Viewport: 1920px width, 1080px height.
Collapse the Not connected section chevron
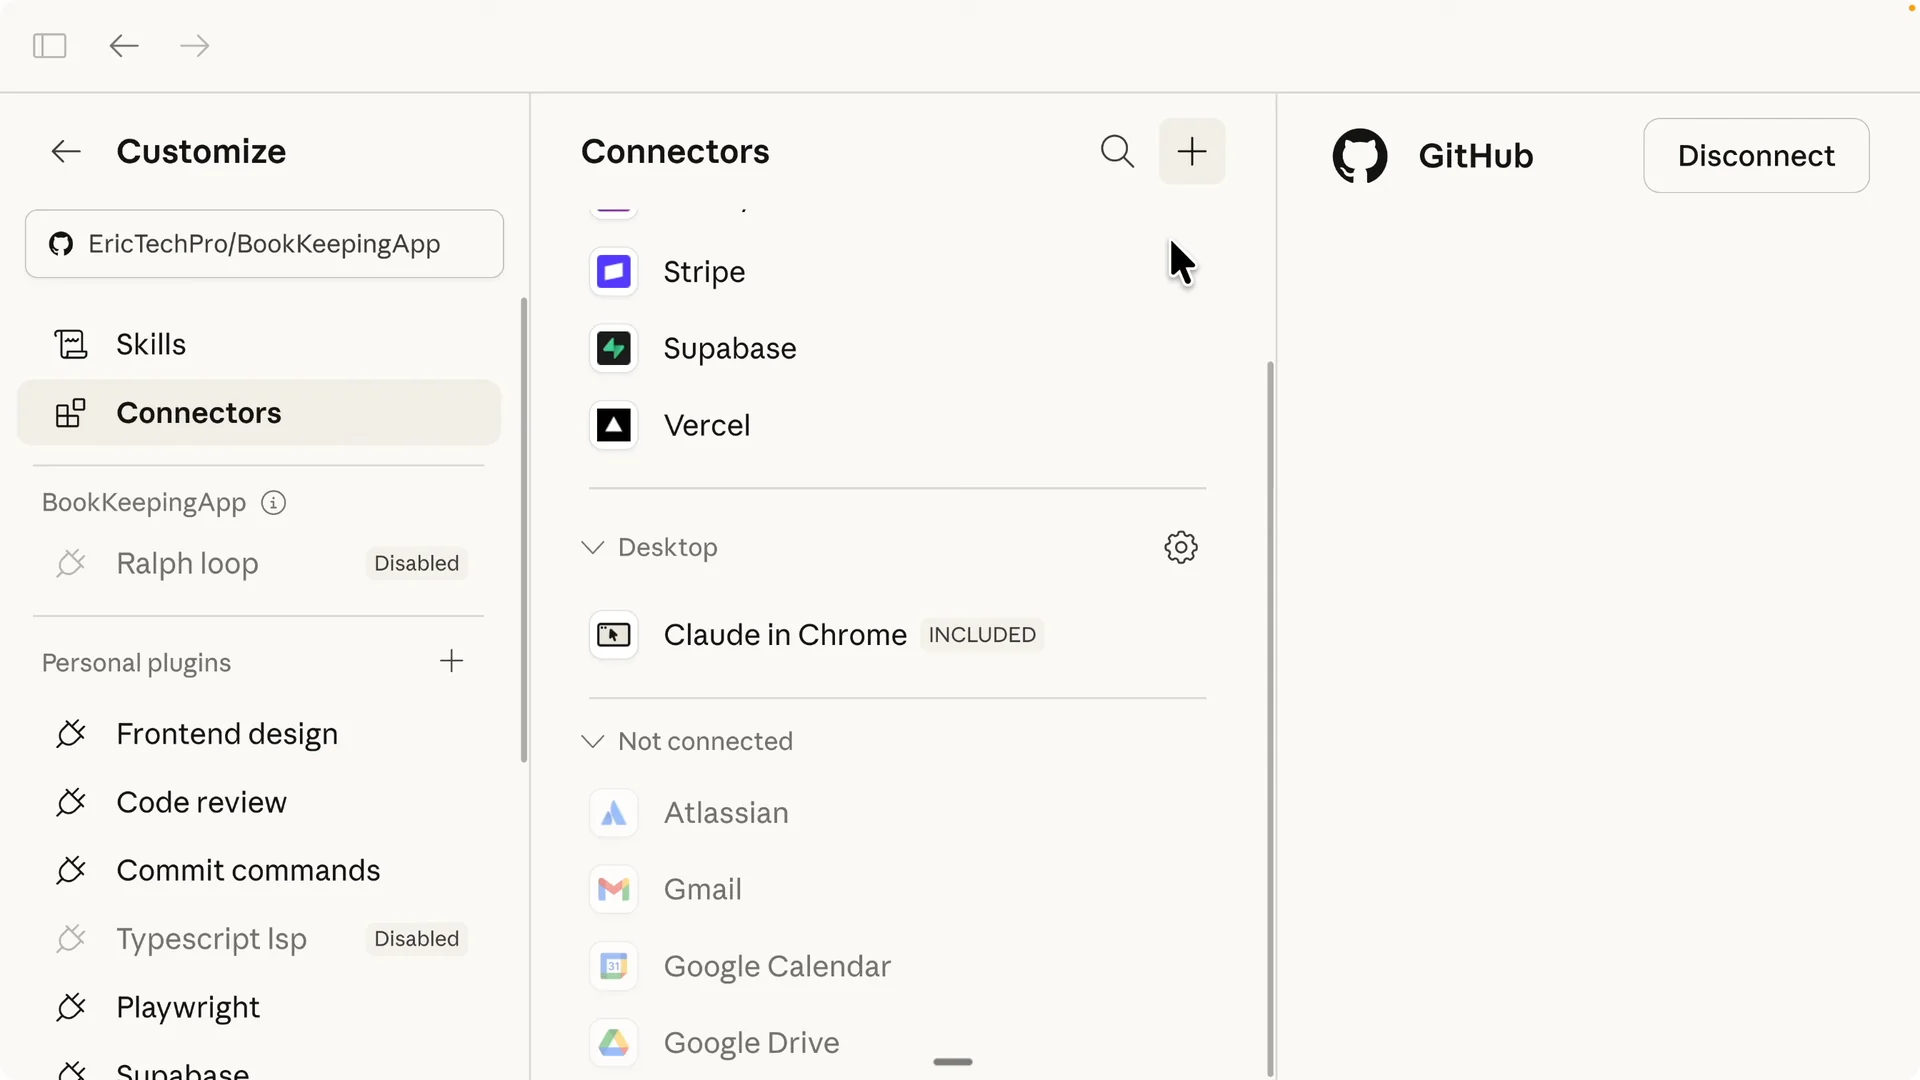(x=592, y=742)
